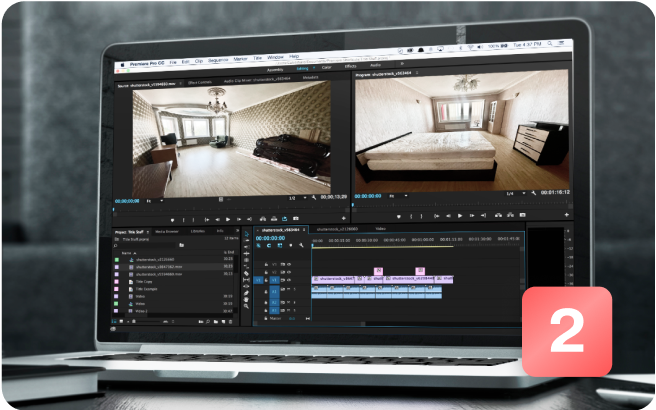This screenshot has height=410, width=656.
Task: Open the Window menu
Action: [x=275, y=57]
